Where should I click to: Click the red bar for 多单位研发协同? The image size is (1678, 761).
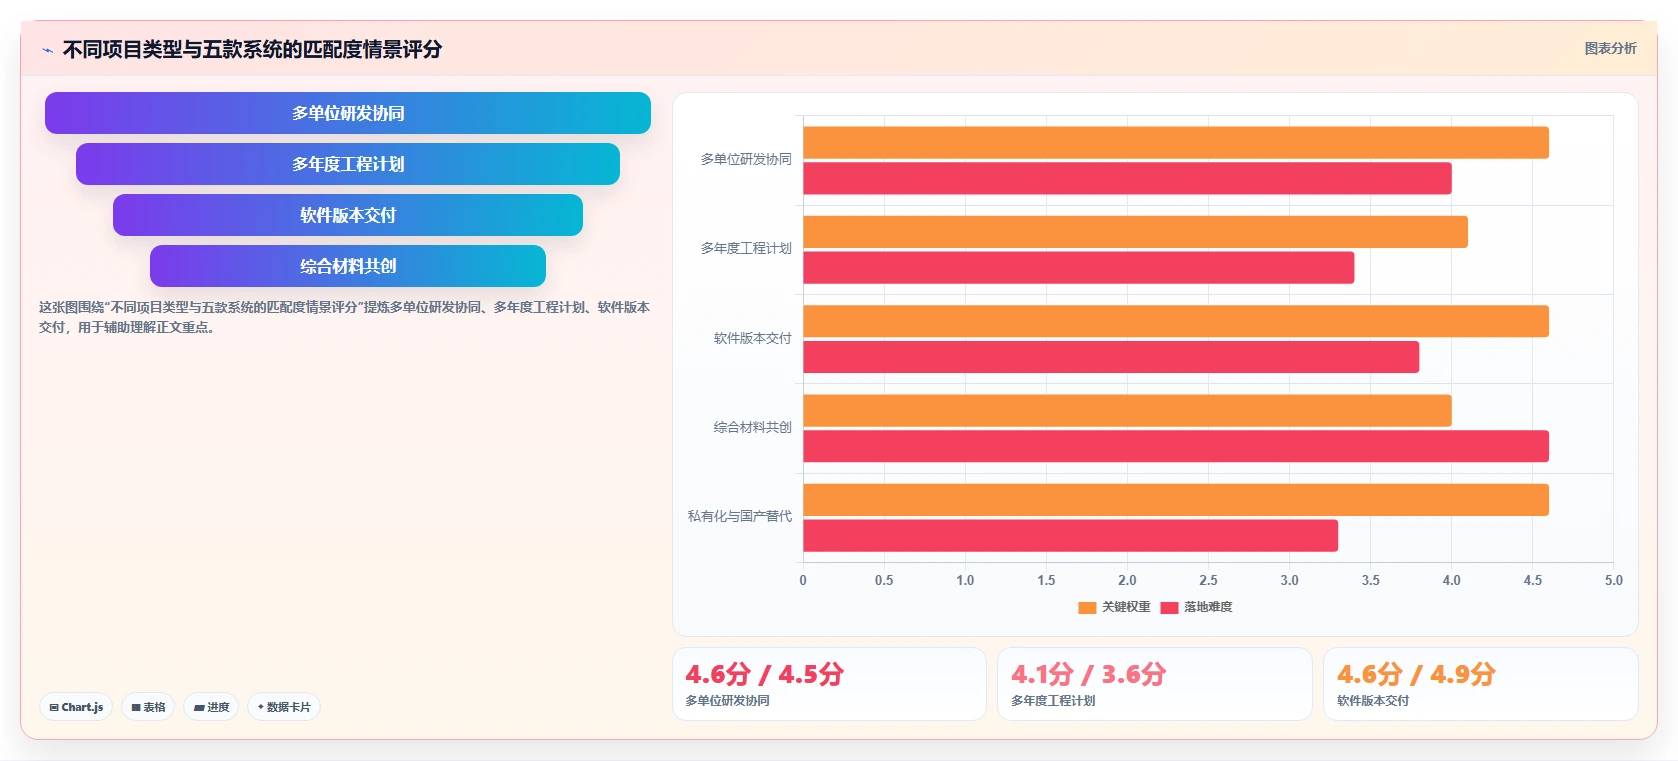click(x=1127, y=179)
